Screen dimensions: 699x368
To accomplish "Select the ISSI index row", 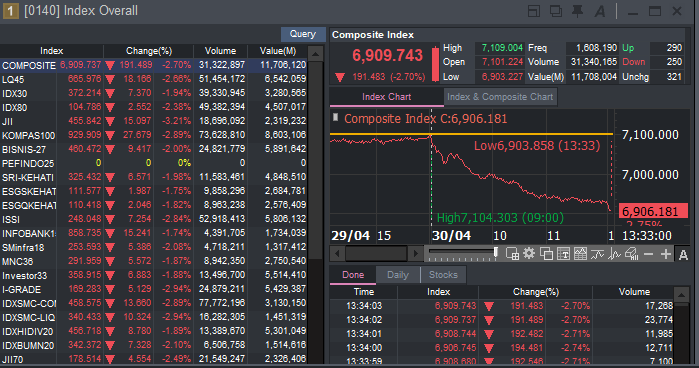I will pyautogui.click(x=154, y=219).
